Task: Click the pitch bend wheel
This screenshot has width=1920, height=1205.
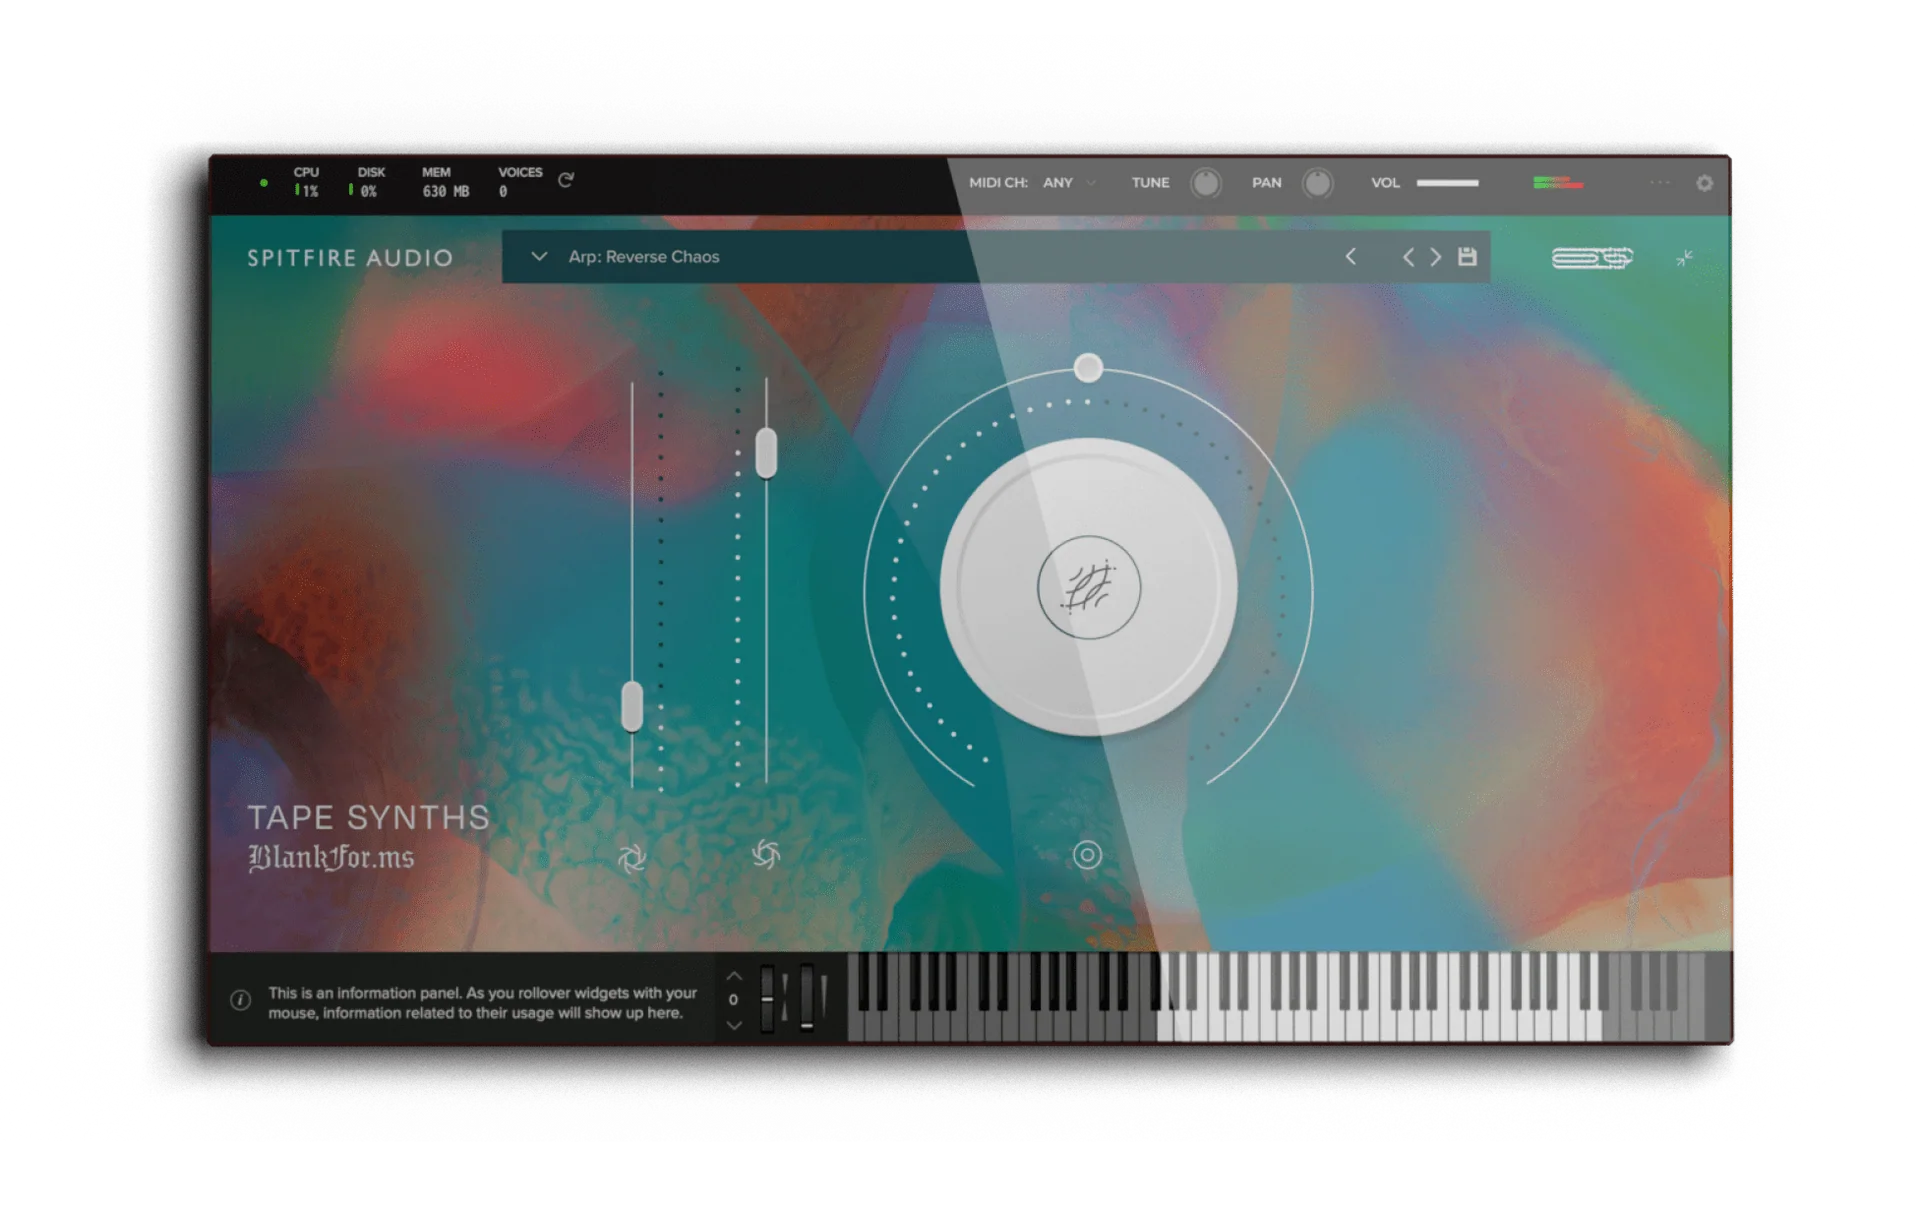Action: coord(767,999)
